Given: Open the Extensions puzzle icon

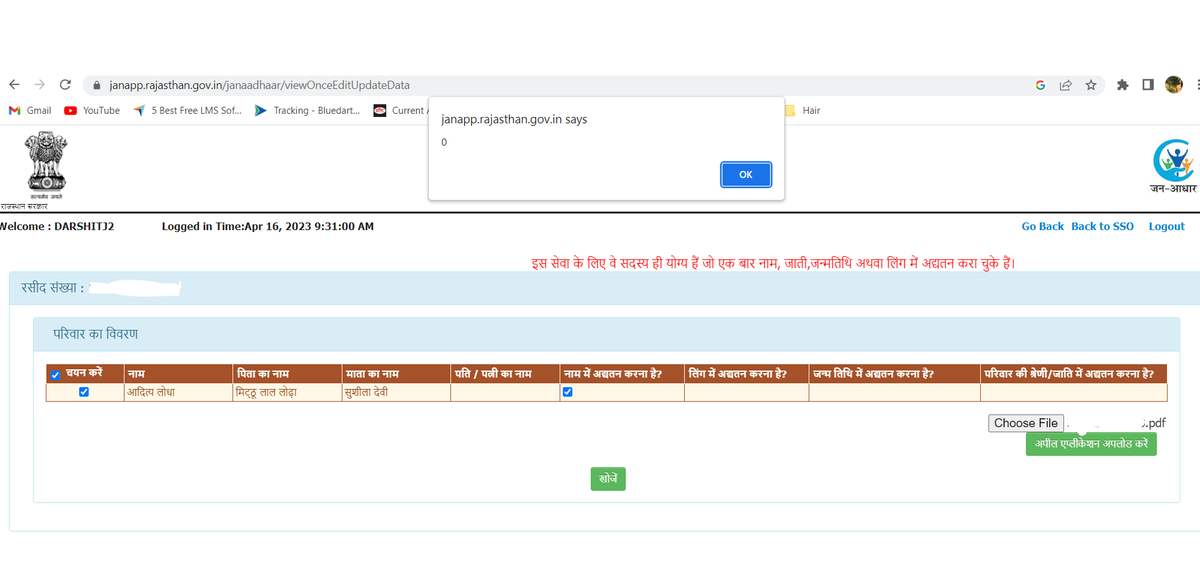Looking at the screenshot, I should point(1123,85).
